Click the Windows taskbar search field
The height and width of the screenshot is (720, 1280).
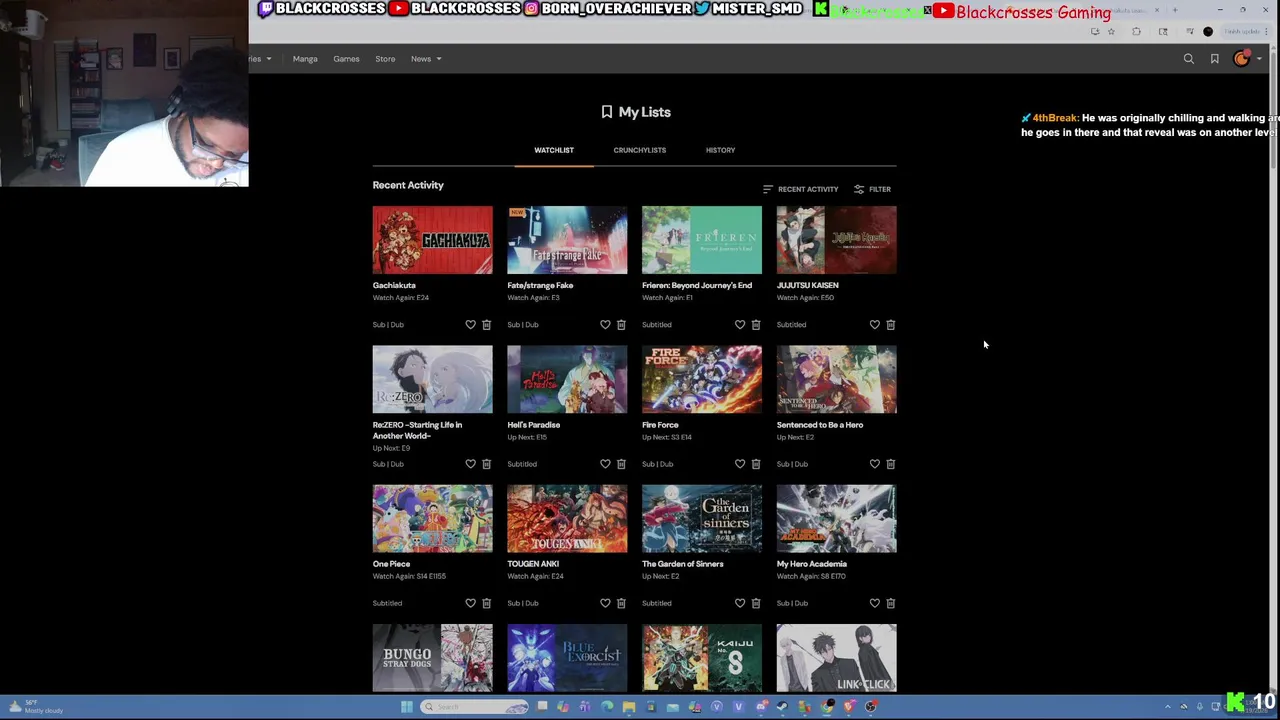(474, 707)
